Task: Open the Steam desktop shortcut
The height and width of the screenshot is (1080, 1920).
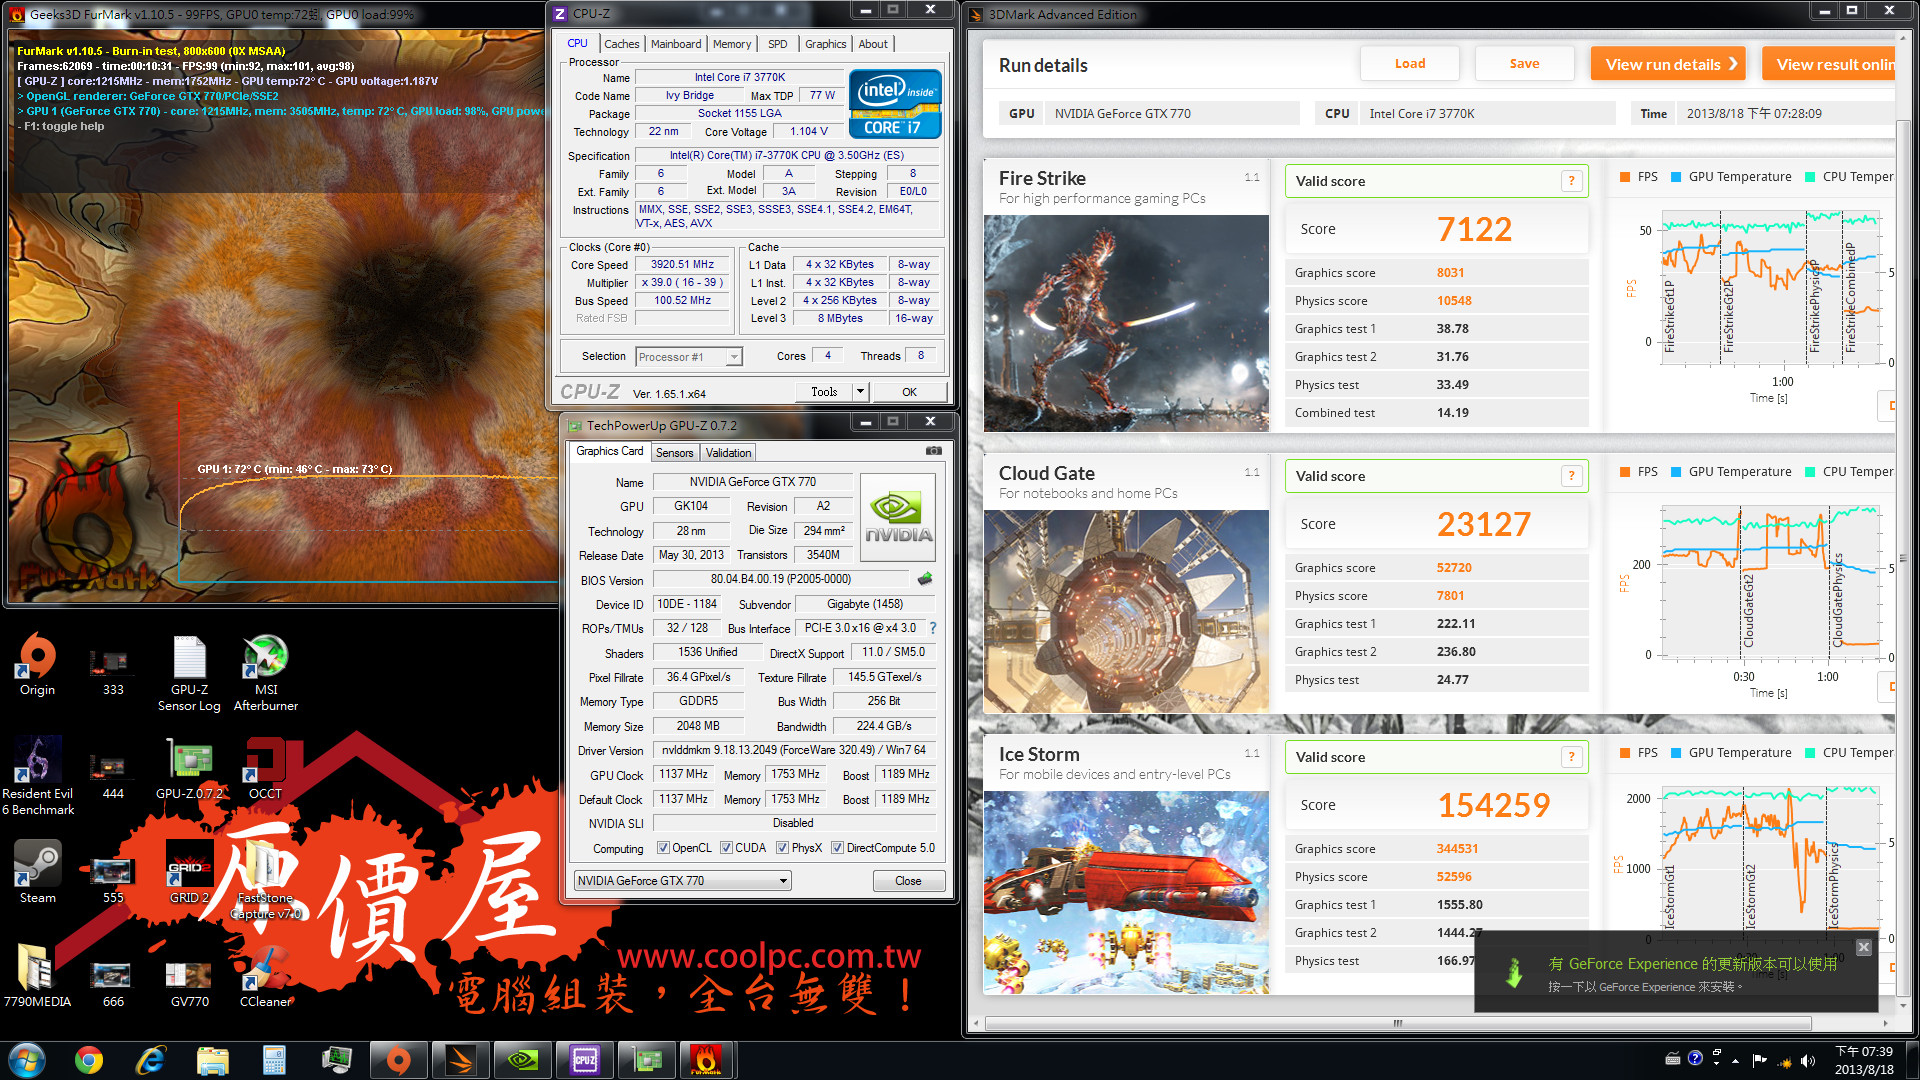Action: coord(38,872)
